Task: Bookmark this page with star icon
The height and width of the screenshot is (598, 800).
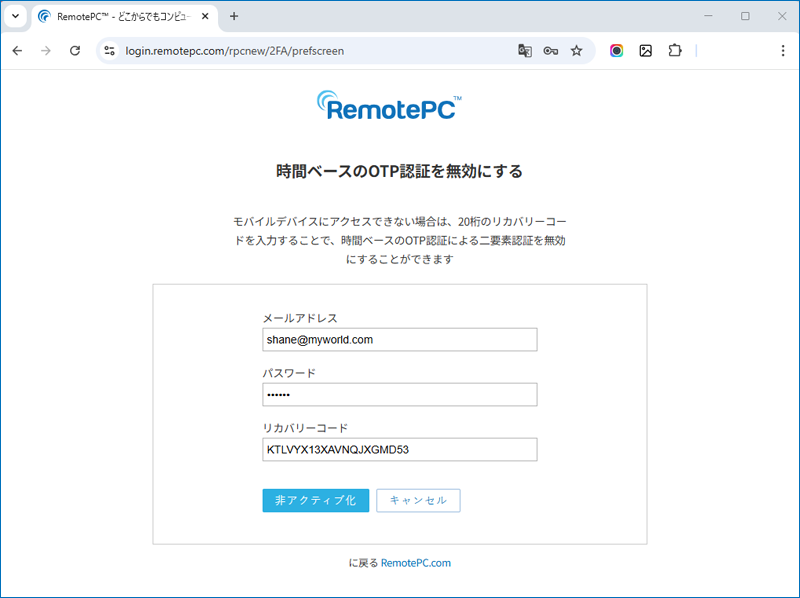Action: (x=577, y=51)
